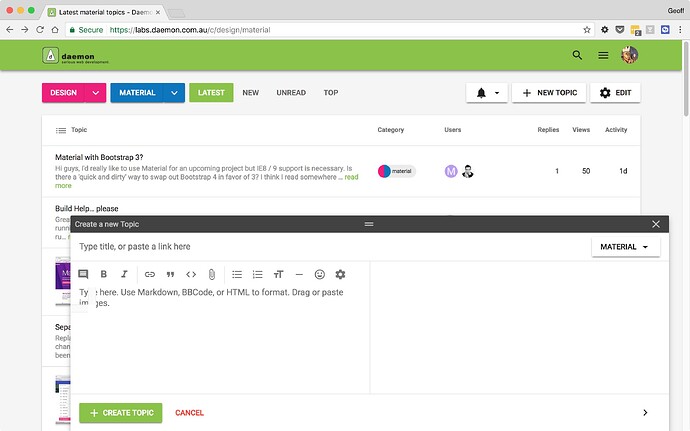Open the hamburger menu in header
Screen dimensions: 690x431
point(603,56)
